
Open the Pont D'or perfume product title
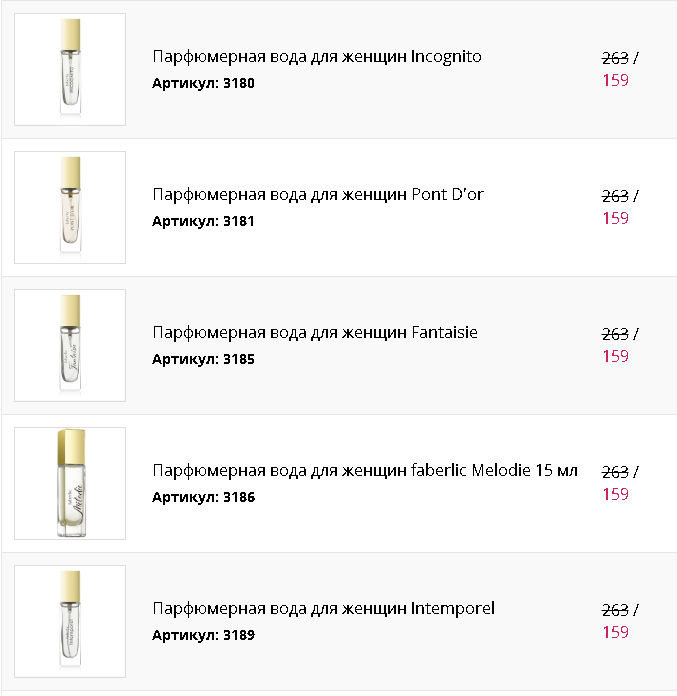(x=317, y=195)
